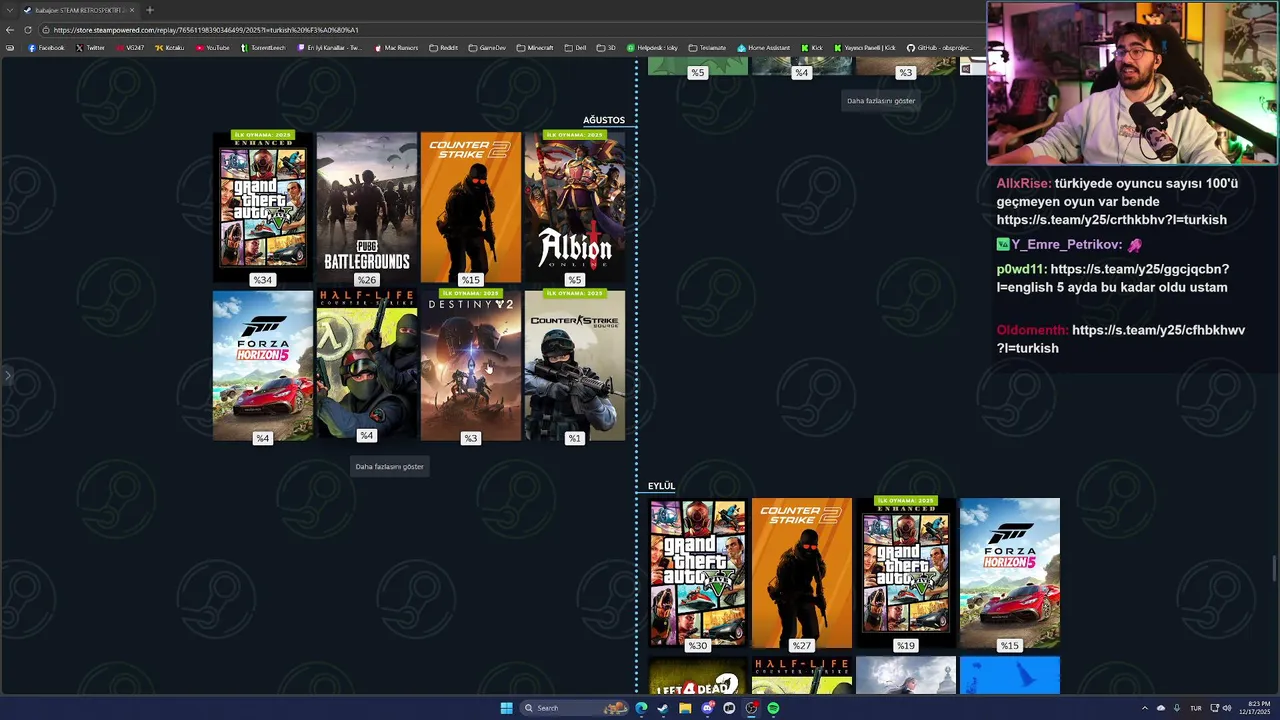
Task: Open the tab list chevron at top-left
Action: coord(10,10)
